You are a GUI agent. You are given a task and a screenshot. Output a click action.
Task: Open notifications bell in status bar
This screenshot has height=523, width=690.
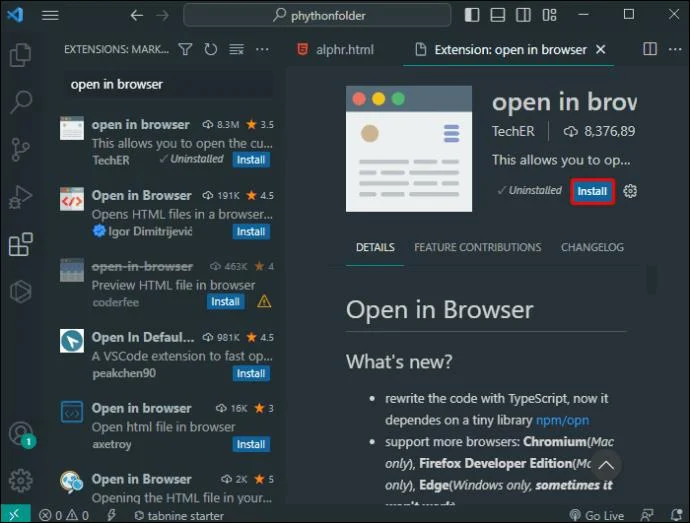coord(676,515)
